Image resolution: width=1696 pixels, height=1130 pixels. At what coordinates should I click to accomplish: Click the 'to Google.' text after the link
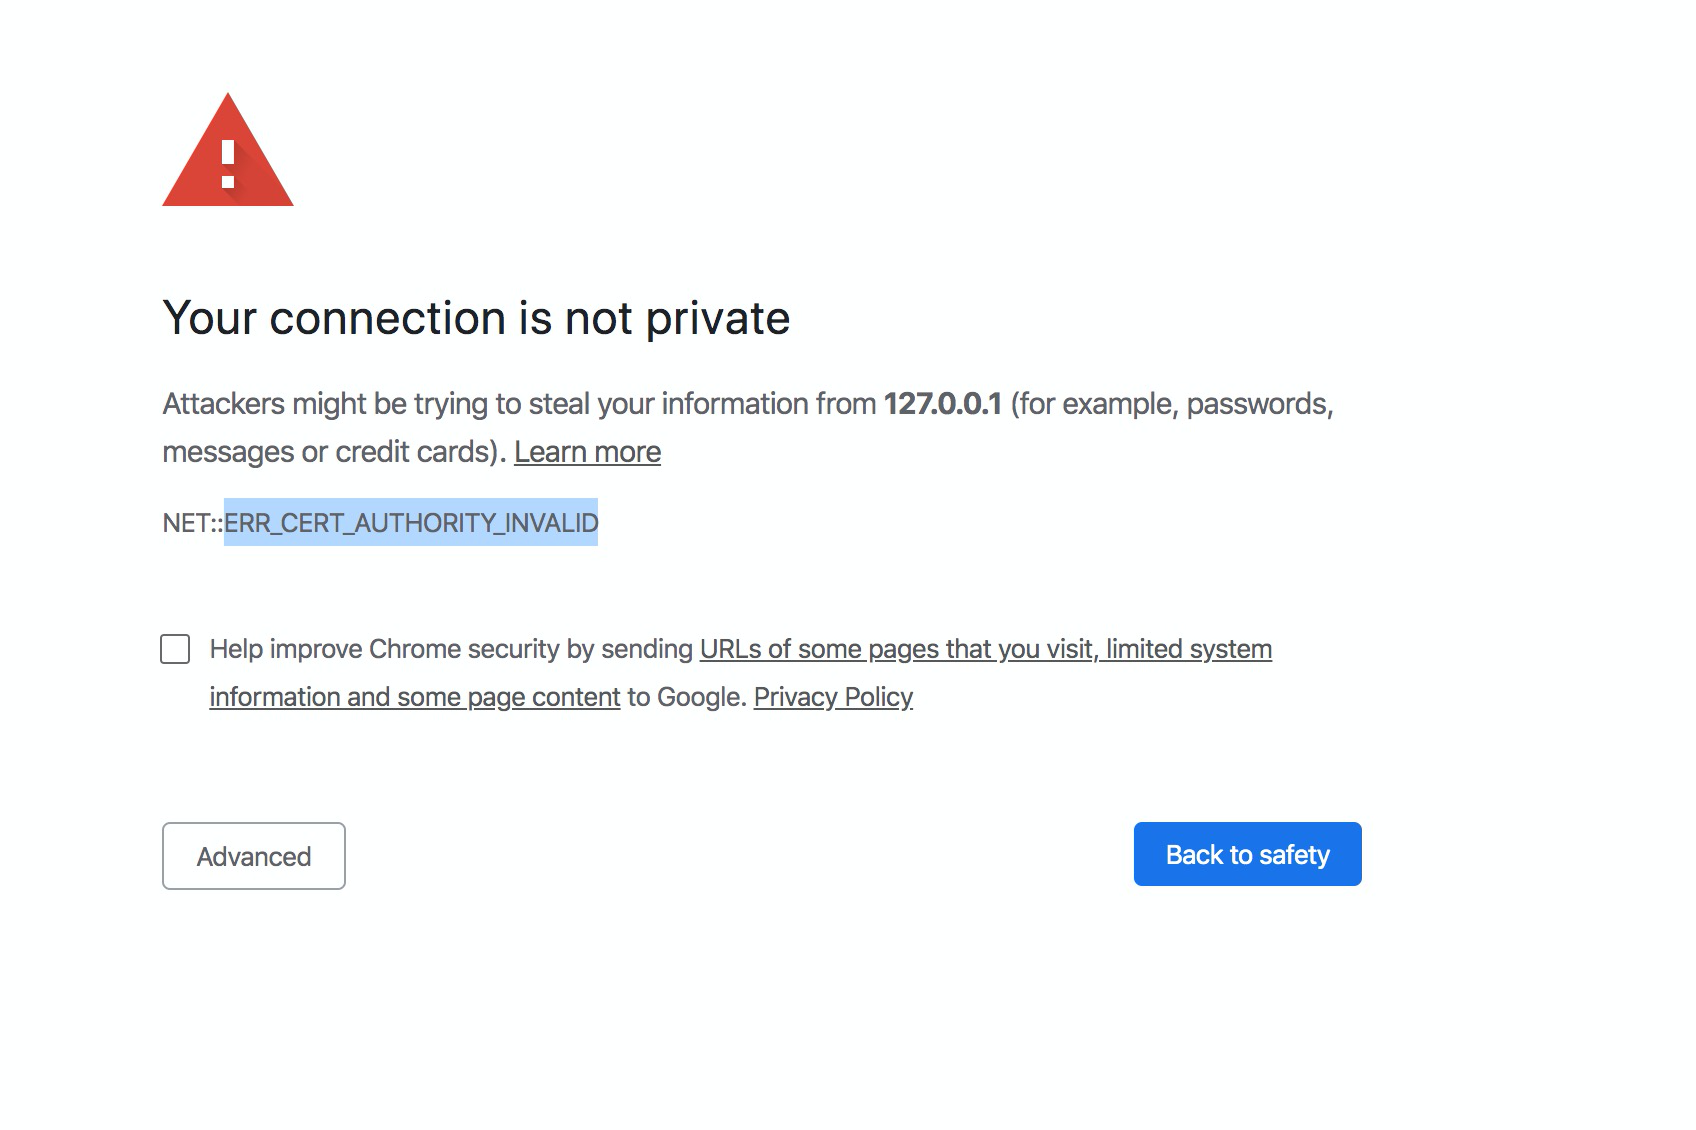pyautogui.click(x=687, y=697)
